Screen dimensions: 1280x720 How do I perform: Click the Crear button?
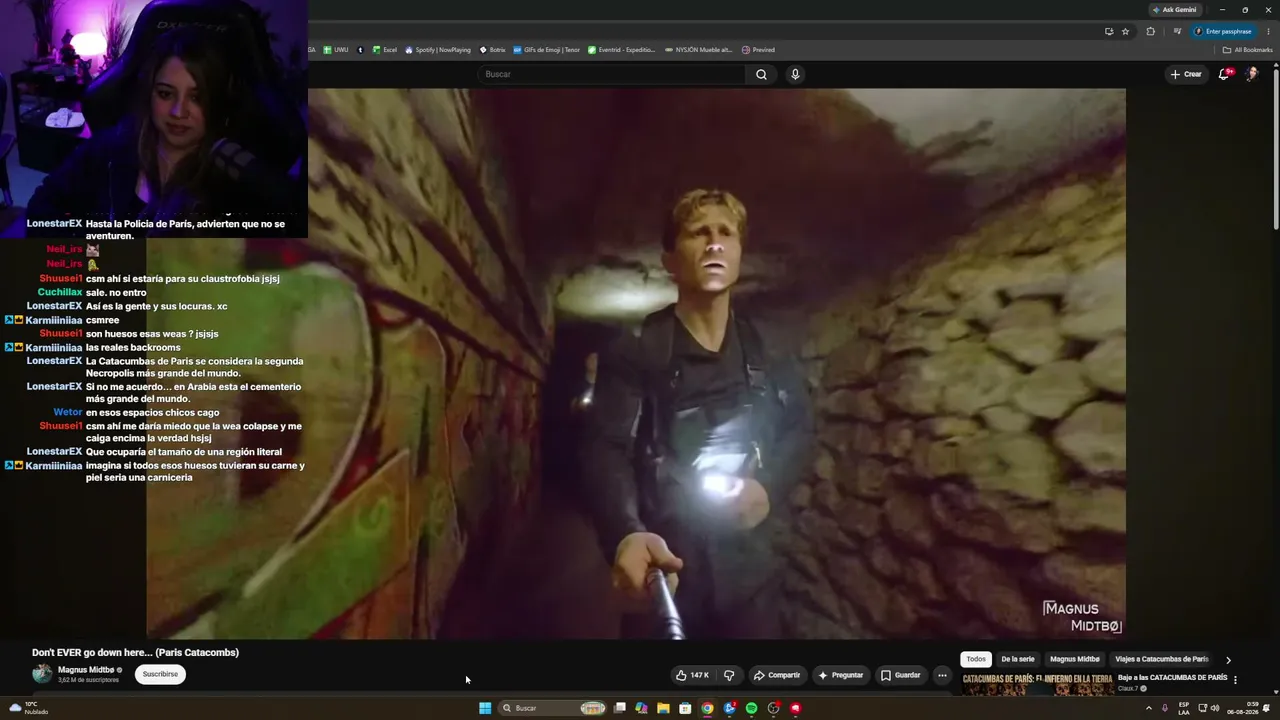(1186, 74)
